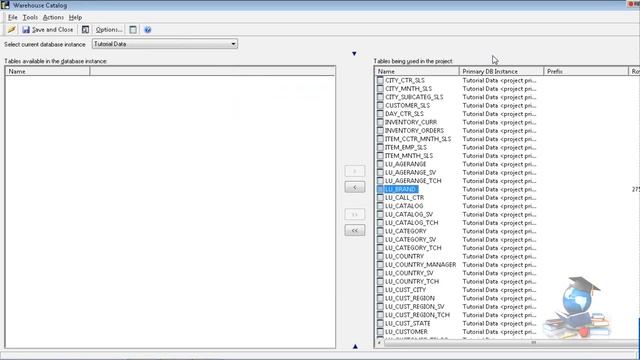Click the table icon beside LU_BRAND
The image size is (640, 360).
tap(380, 189)
